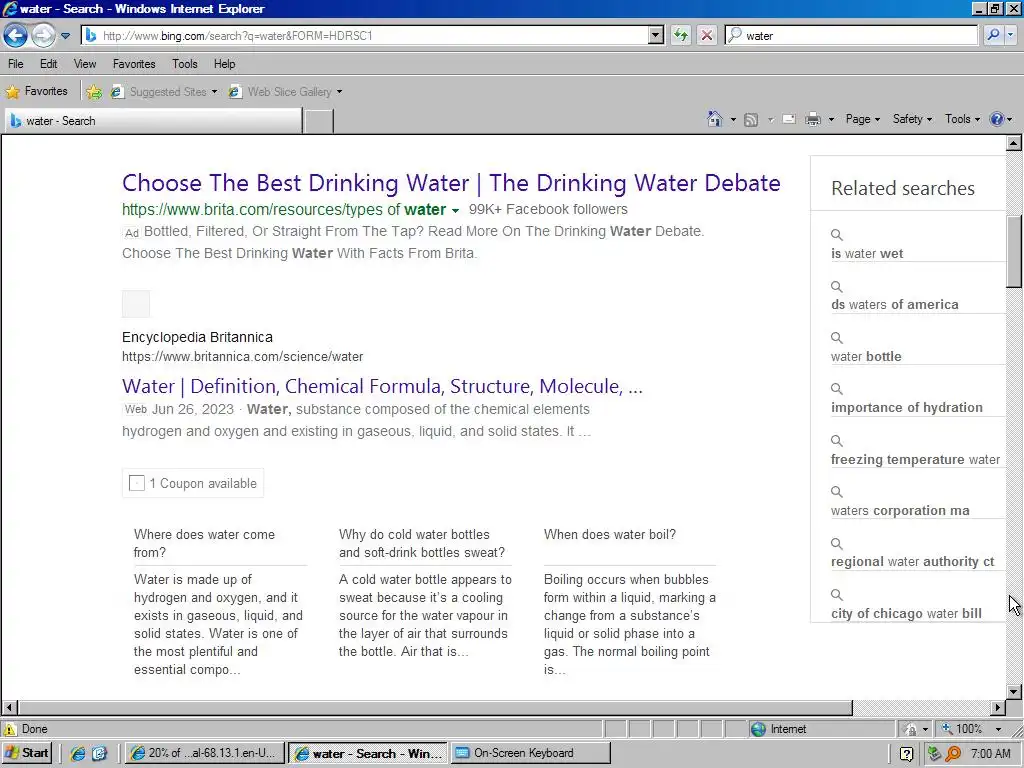Open the Web Slice Gallery dropdown

[285, 92]
